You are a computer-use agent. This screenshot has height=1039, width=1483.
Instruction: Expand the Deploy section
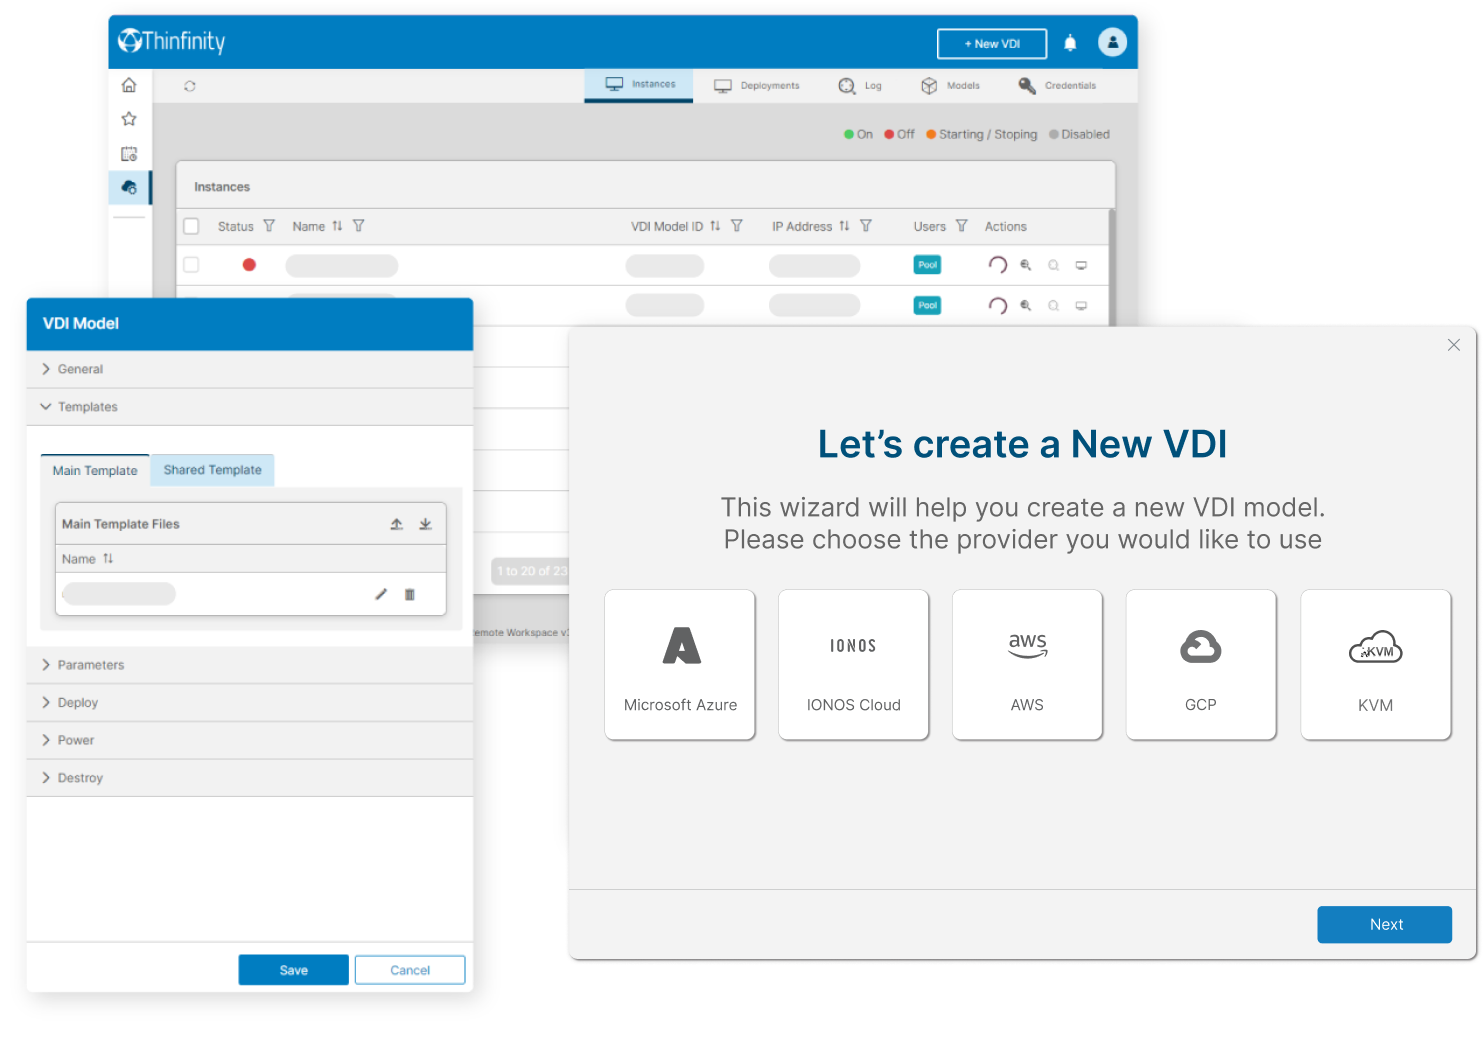250,703
